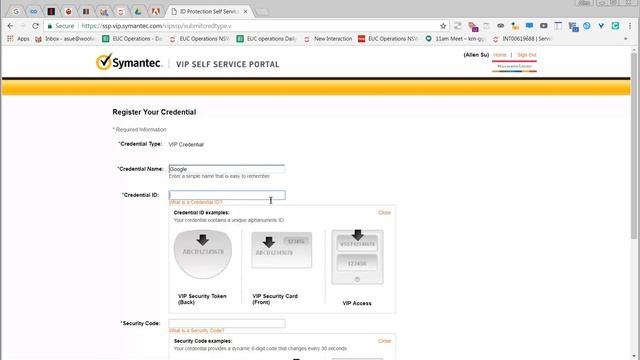Click the 'Register Your Credential' heading

(154, 112)
